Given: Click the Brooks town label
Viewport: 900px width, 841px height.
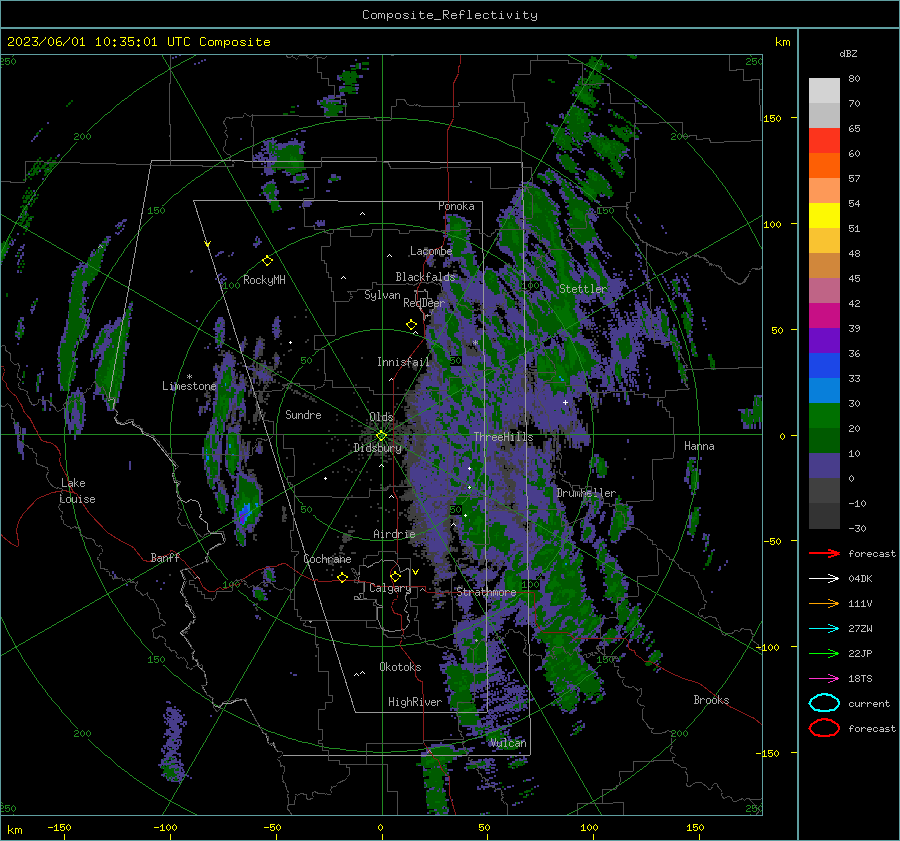Looking at the screenshot, I should pyautogui.click(x=711, y=700).
